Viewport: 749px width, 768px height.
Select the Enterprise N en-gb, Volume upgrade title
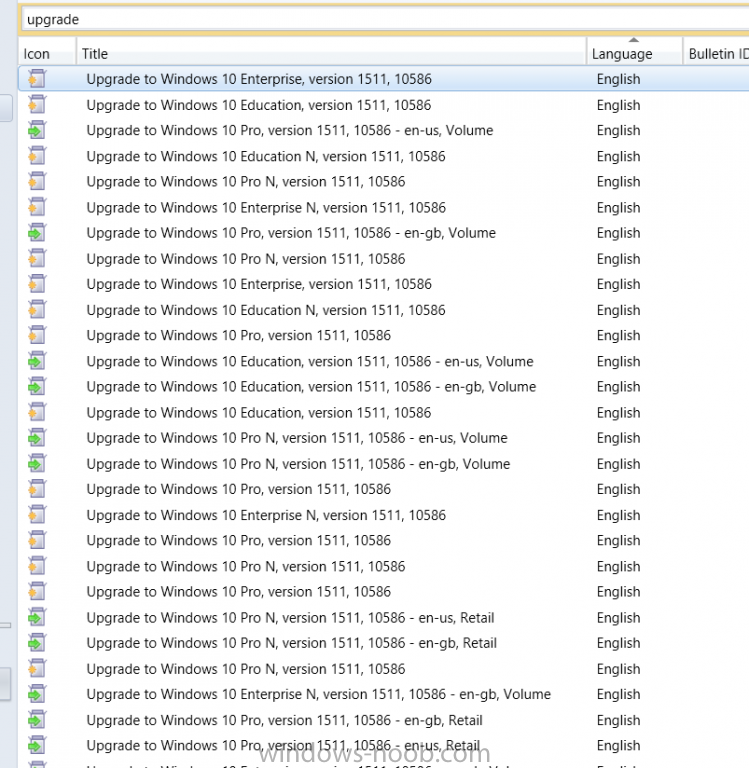(319, 694)
